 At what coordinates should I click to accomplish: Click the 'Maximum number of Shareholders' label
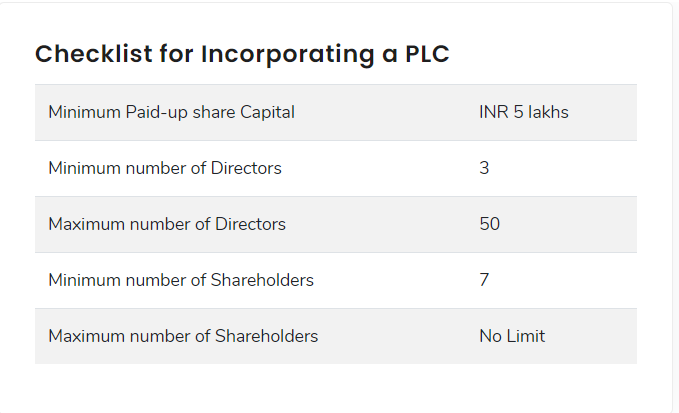point(183,336)
